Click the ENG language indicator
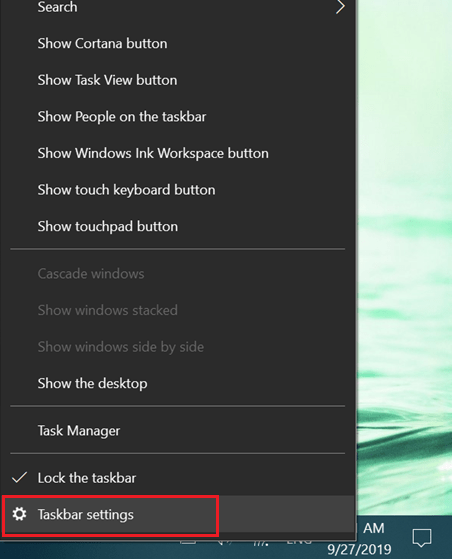The height and width of the screenshot is (559, 452). 299,542
